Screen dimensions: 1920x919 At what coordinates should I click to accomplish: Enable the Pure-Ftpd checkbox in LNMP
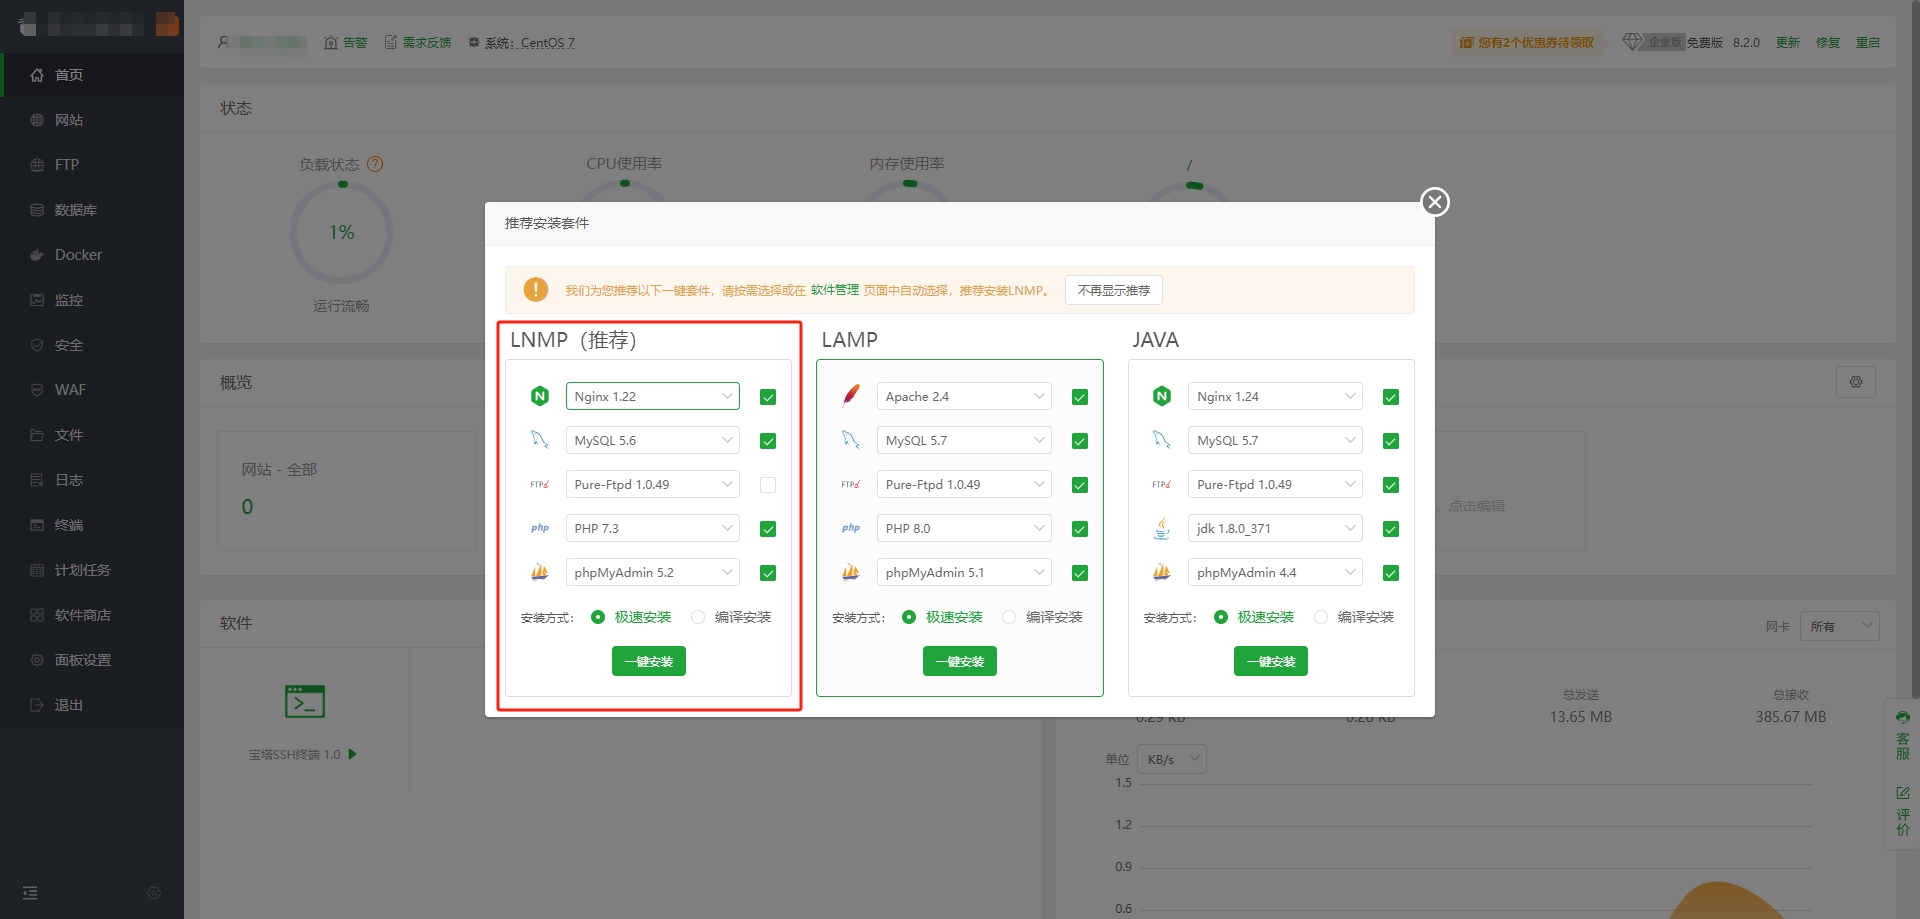(x=768, y=485)
